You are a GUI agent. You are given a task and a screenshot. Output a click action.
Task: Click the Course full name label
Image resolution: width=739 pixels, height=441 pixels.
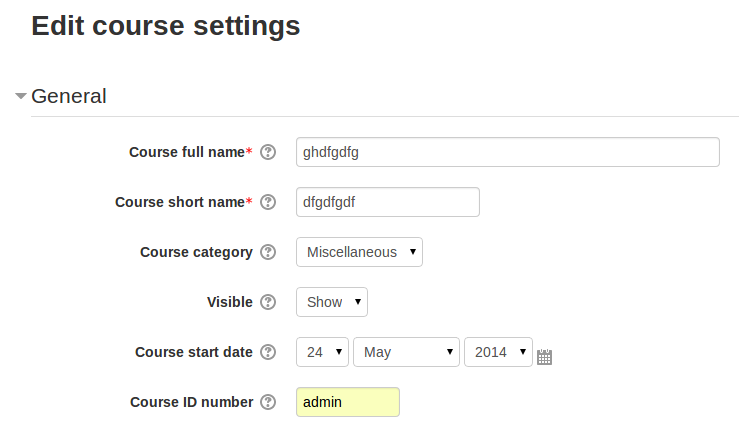coord(187,152)
